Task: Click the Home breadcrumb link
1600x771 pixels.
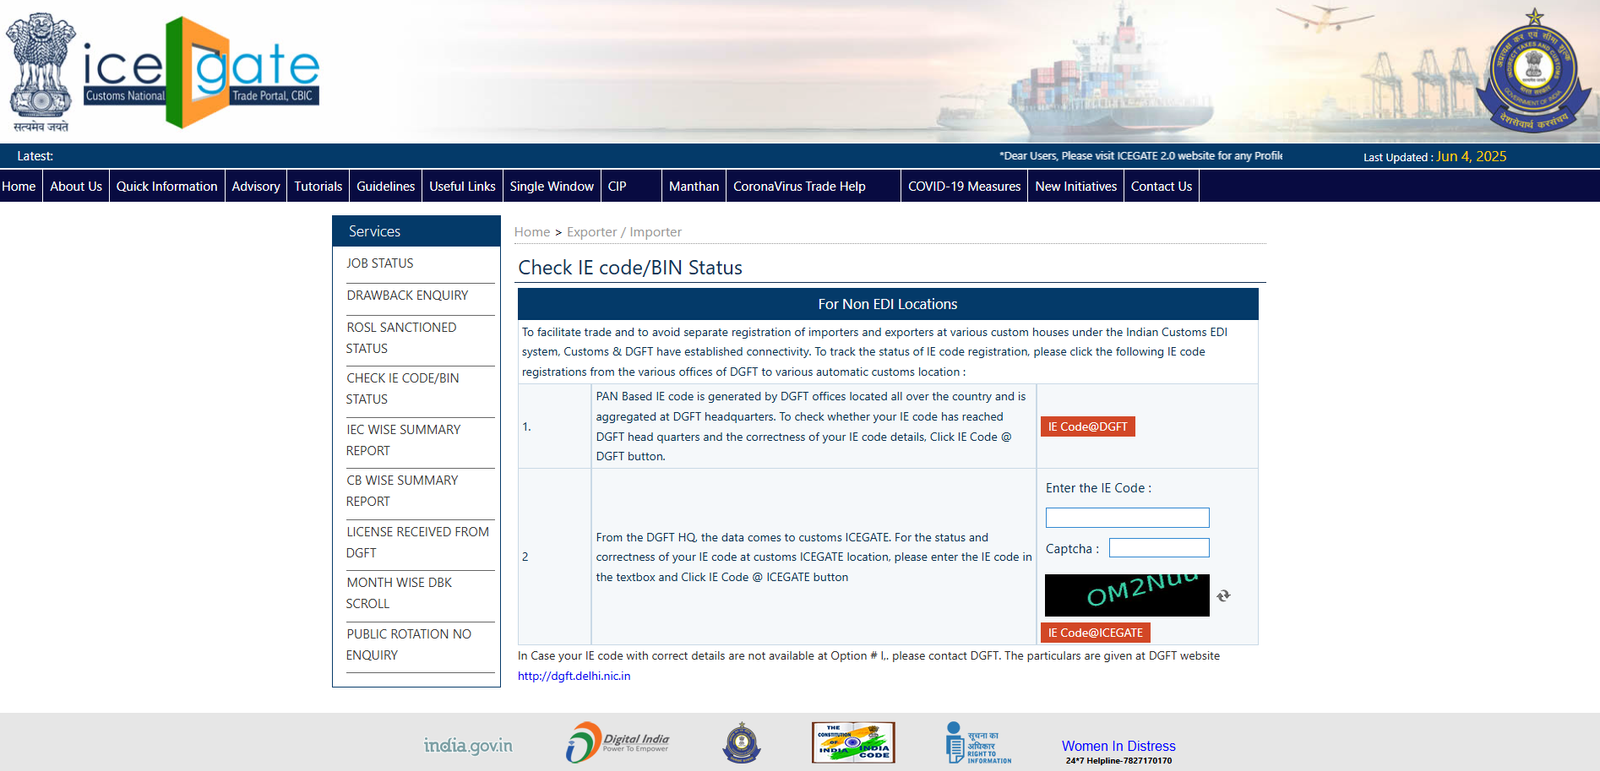Action: (532, 232)
